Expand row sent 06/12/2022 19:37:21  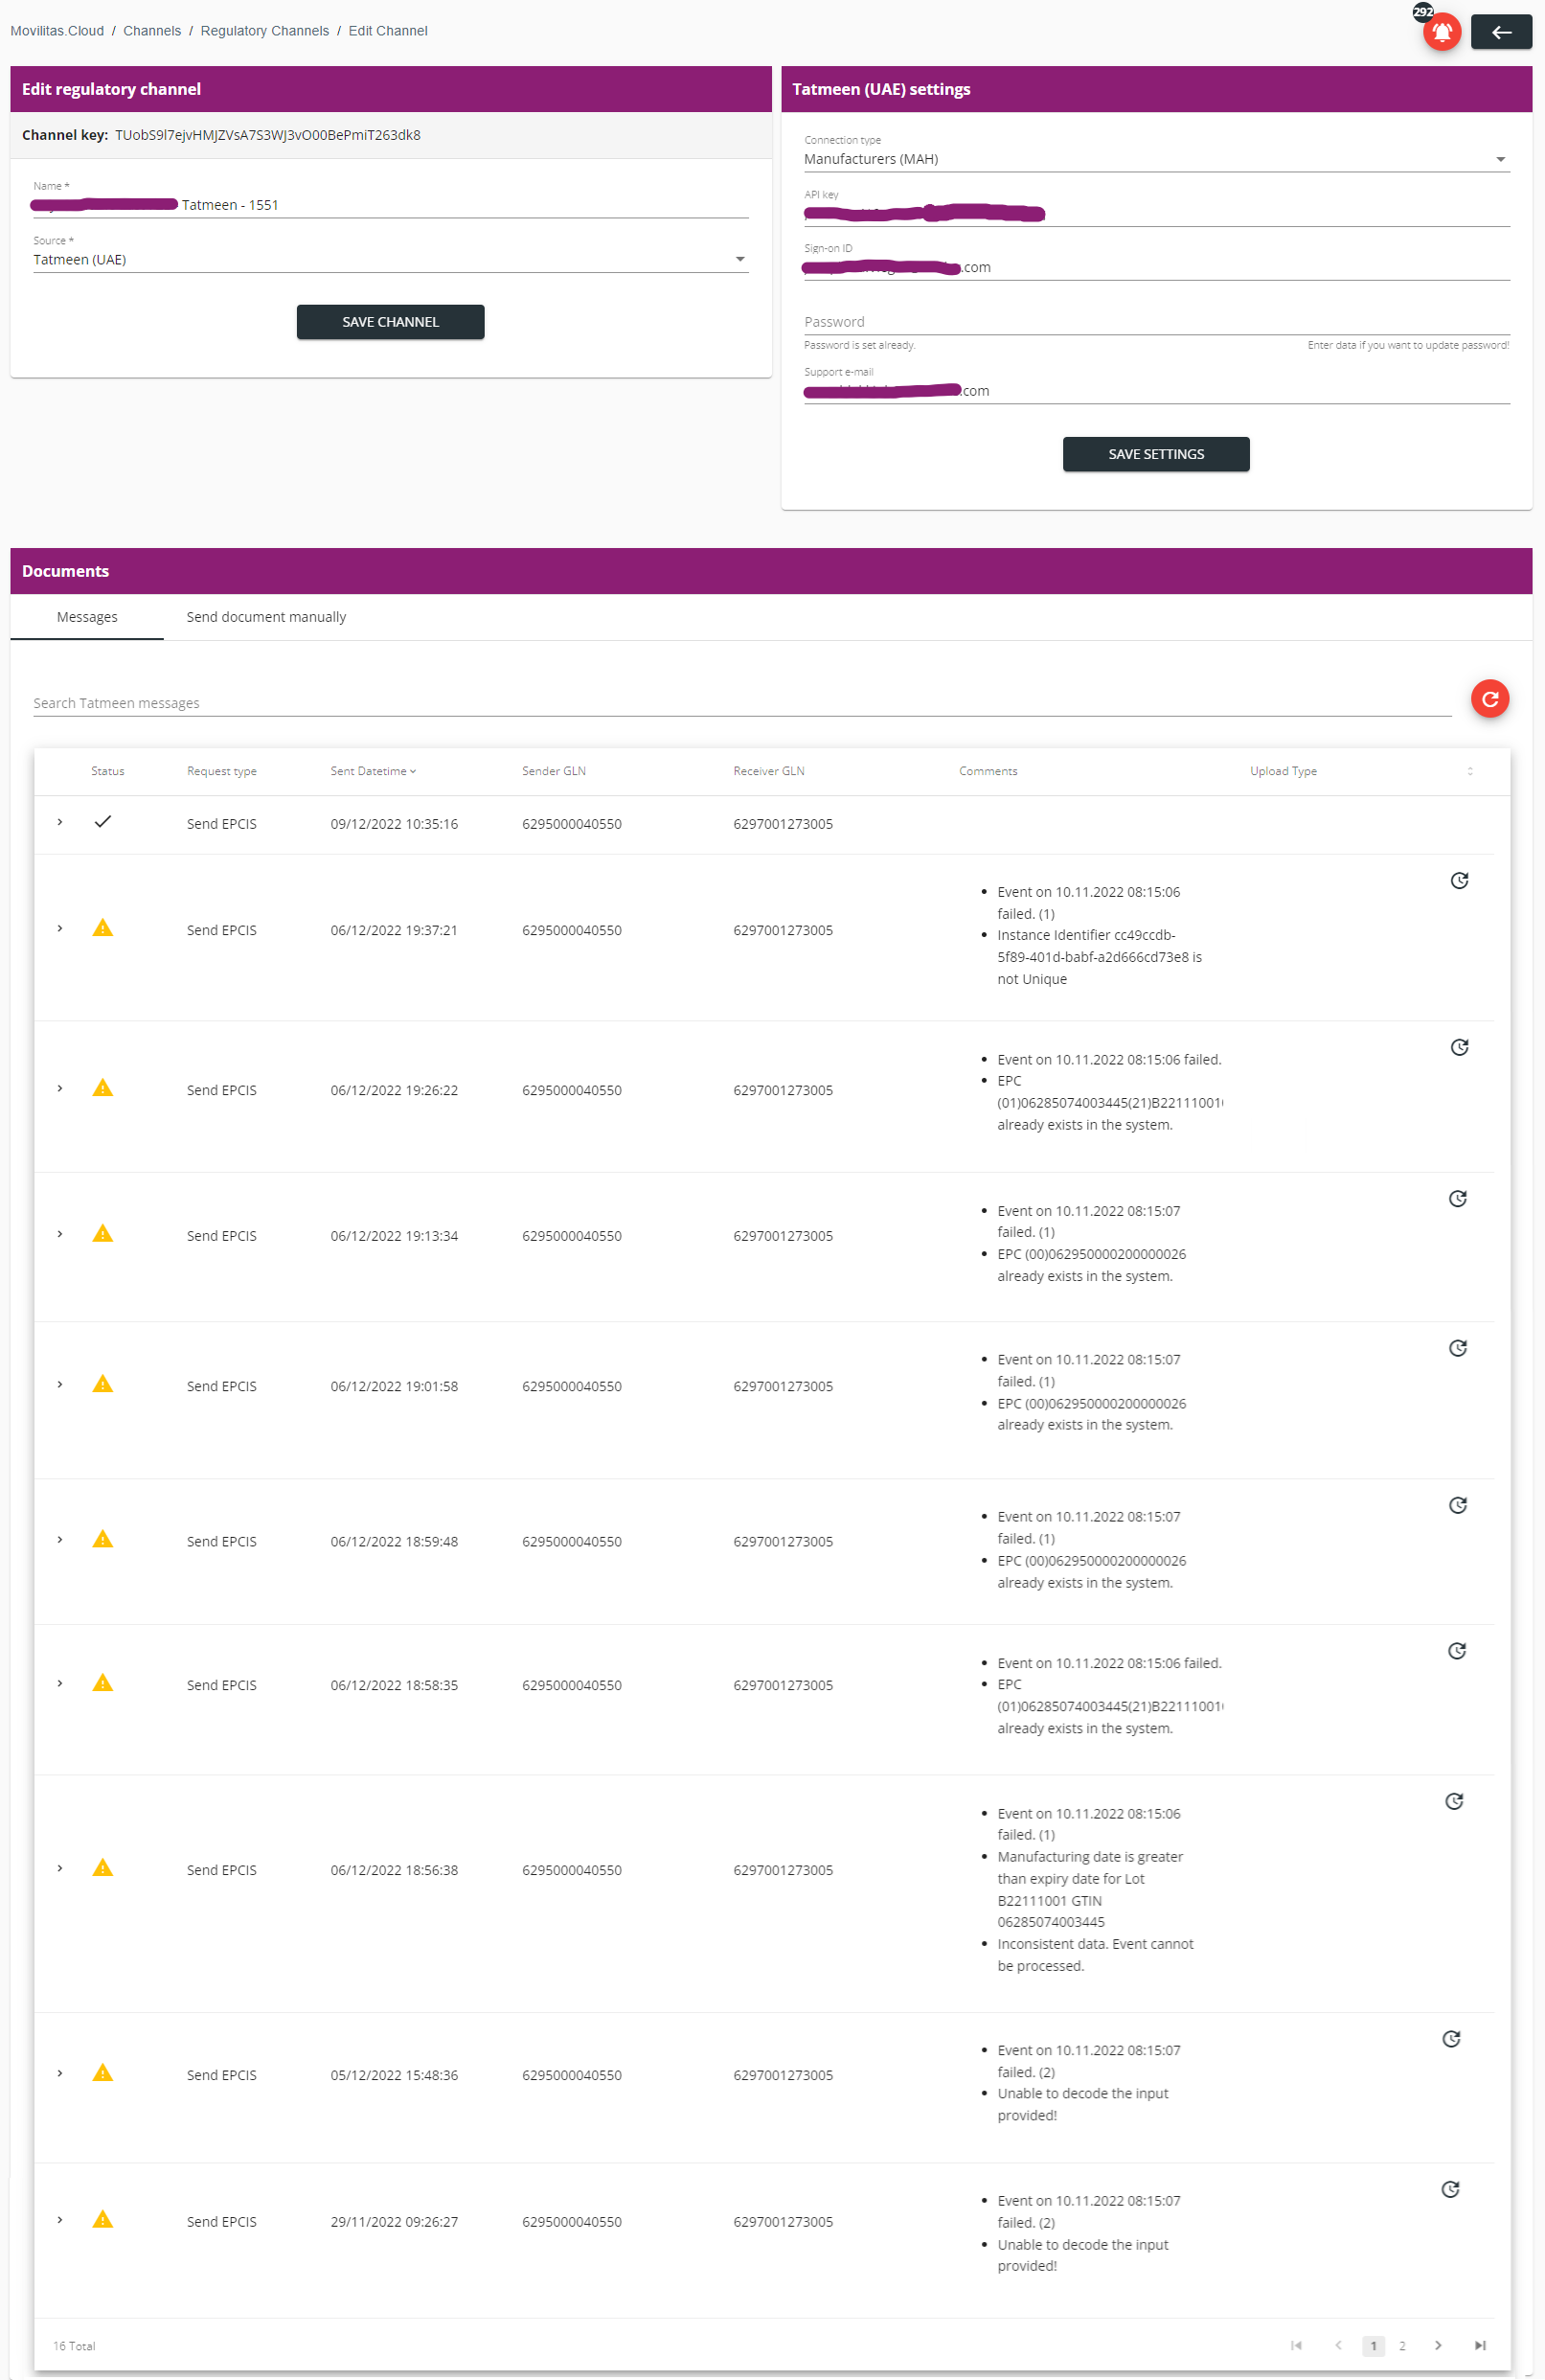(x=60, y=929)
